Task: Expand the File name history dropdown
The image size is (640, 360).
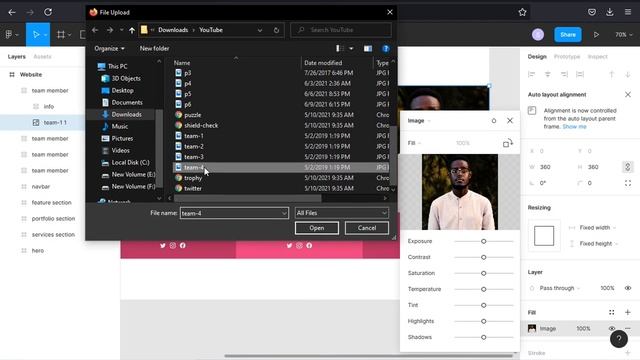Action: tap(284, 213)
